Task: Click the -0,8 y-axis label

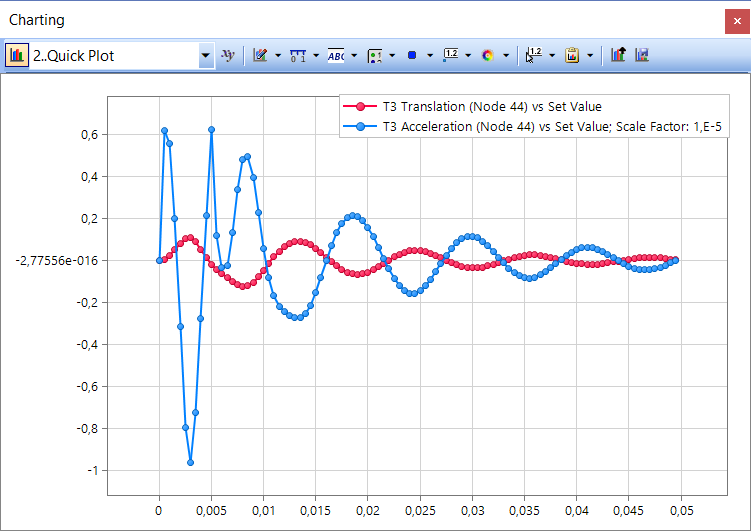Action: [x=87, y=429]
